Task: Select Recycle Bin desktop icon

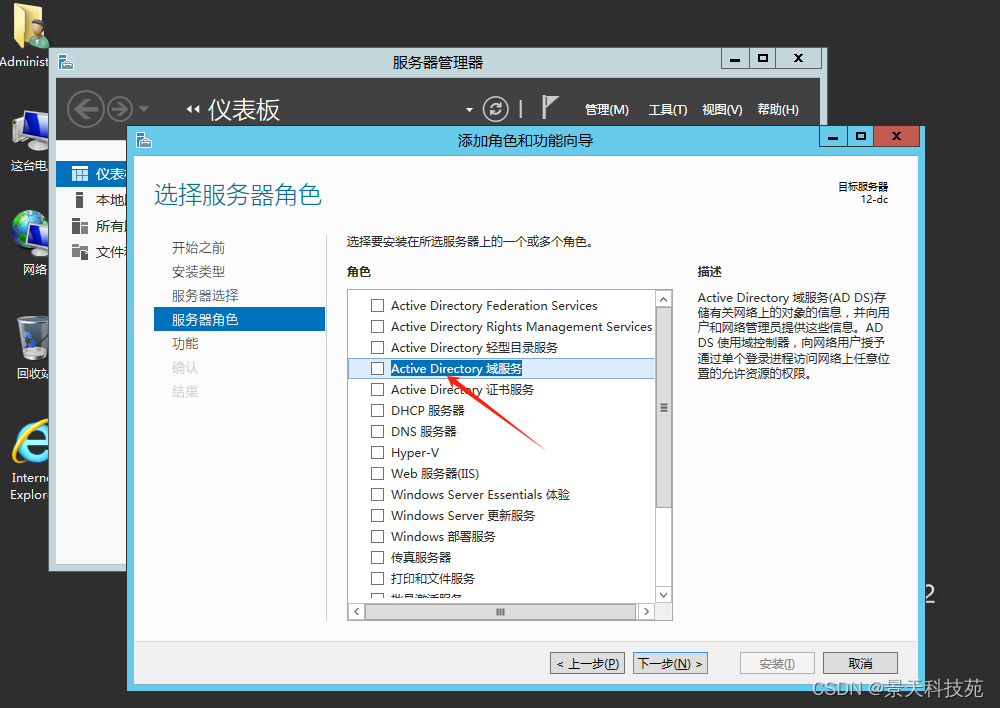Action: [32, 338]
